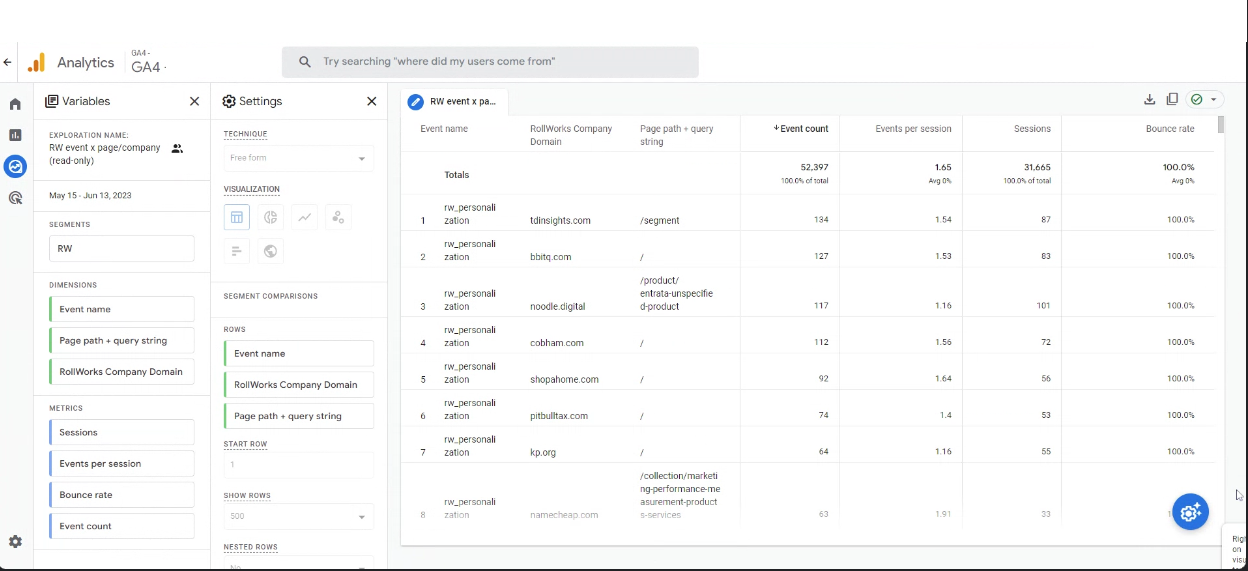
Task: Open the Reports bar chart sidebar icon
Action: tap(15, 135)
